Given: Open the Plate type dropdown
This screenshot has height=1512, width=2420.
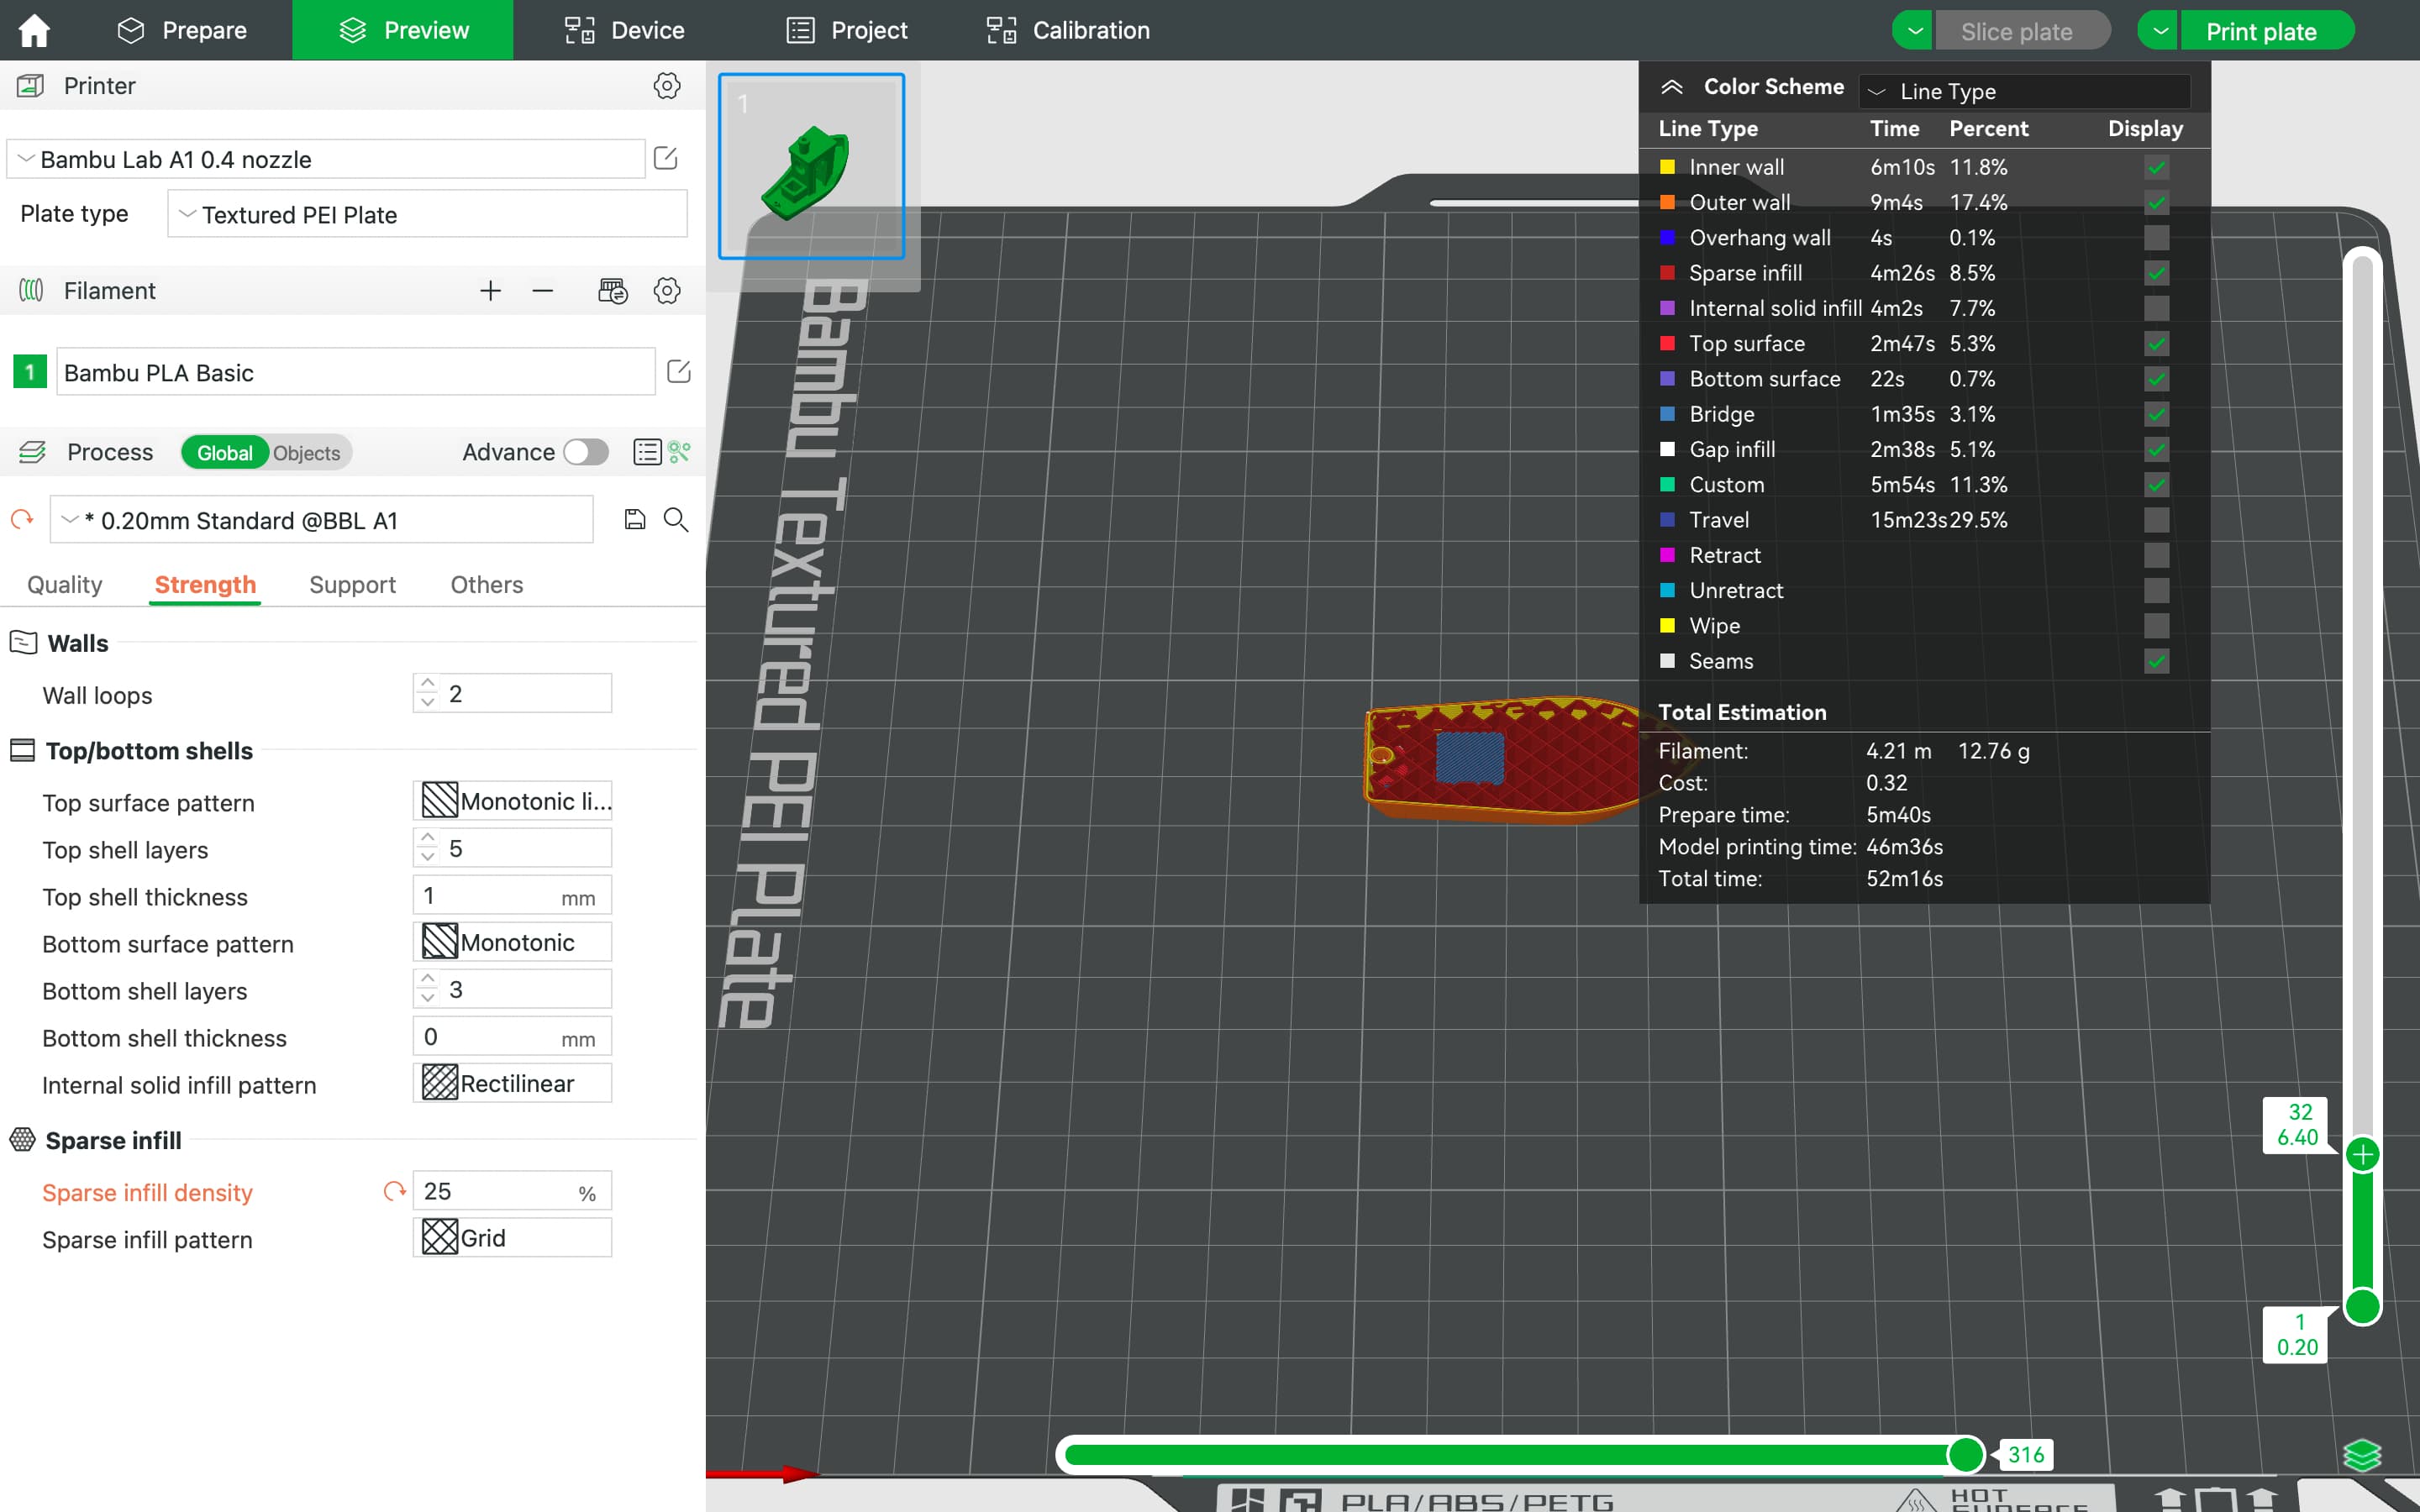Looking at the screenshot, I should click(x=427, y=214).
